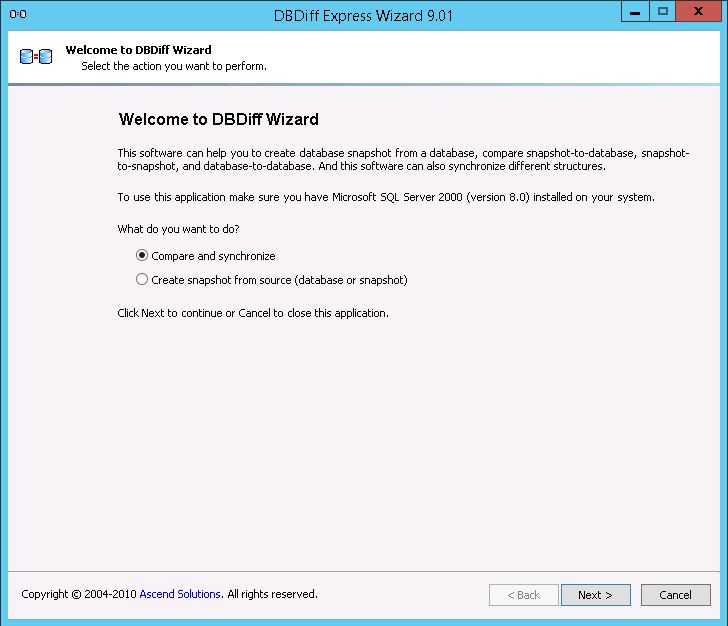The image size is (728, 626).
Task: Select the Compare and synchronize option
Action: coord(142,256)
